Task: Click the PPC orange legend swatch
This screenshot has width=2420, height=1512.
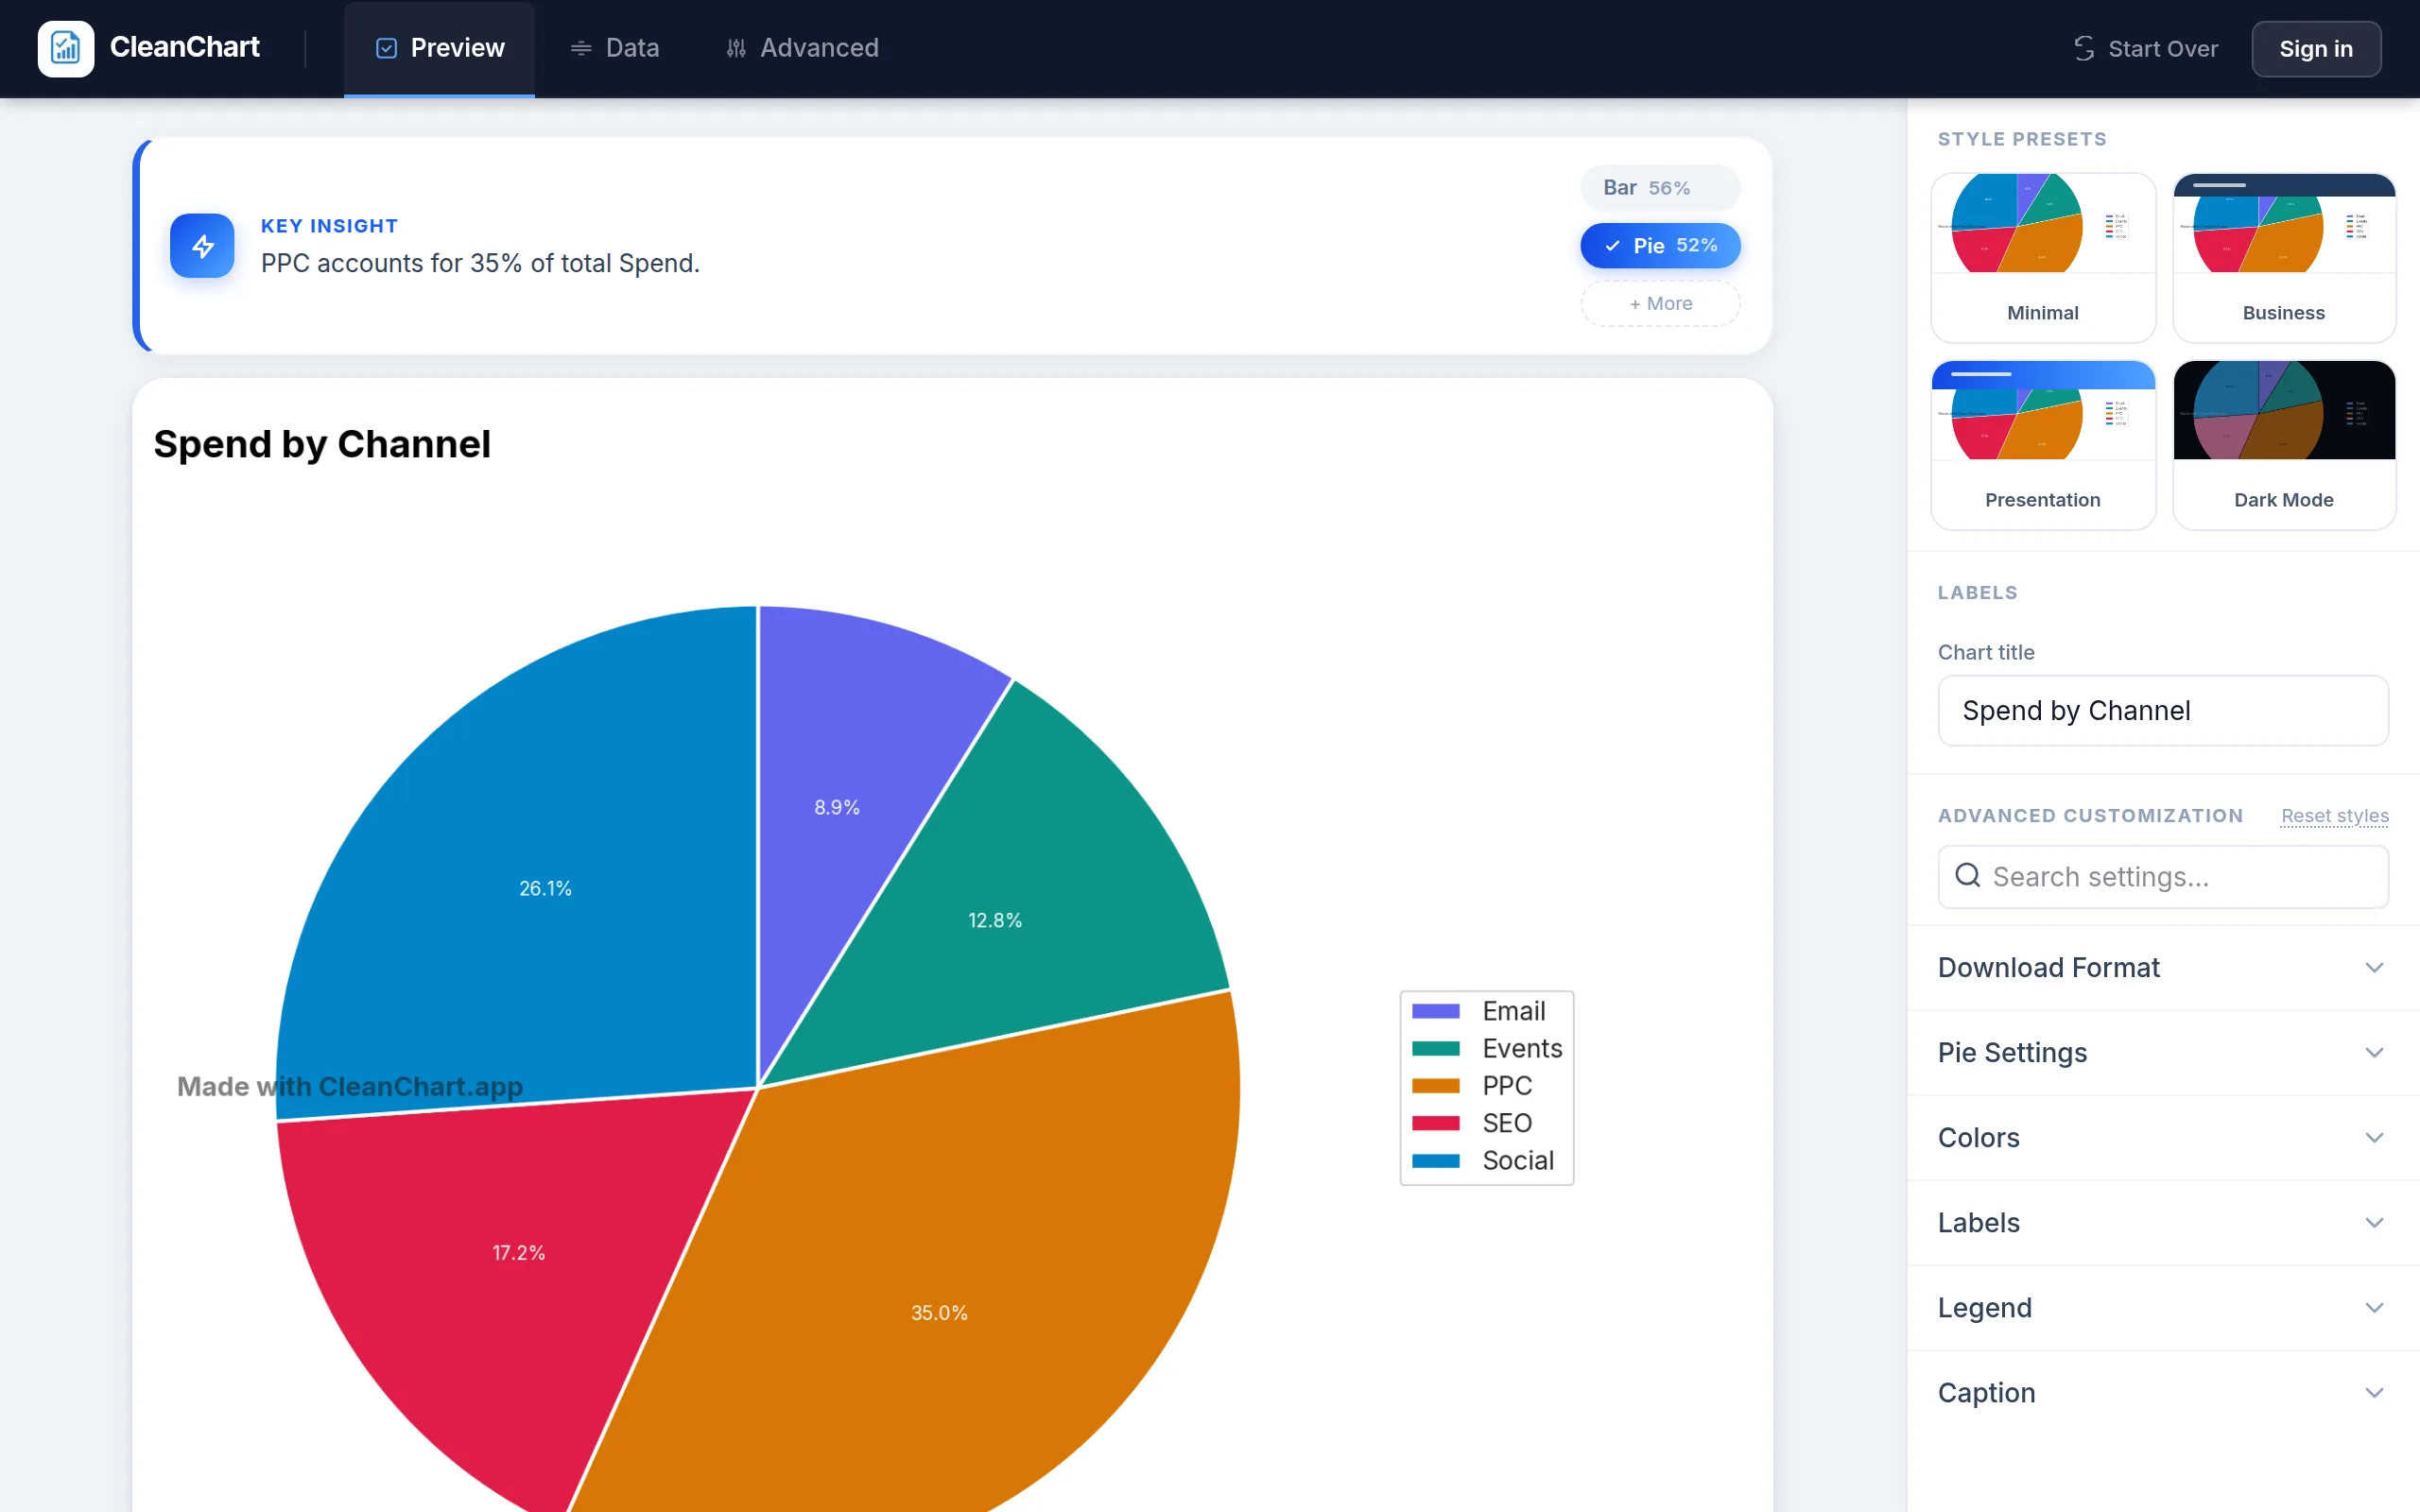Action: (1436, 1085)
